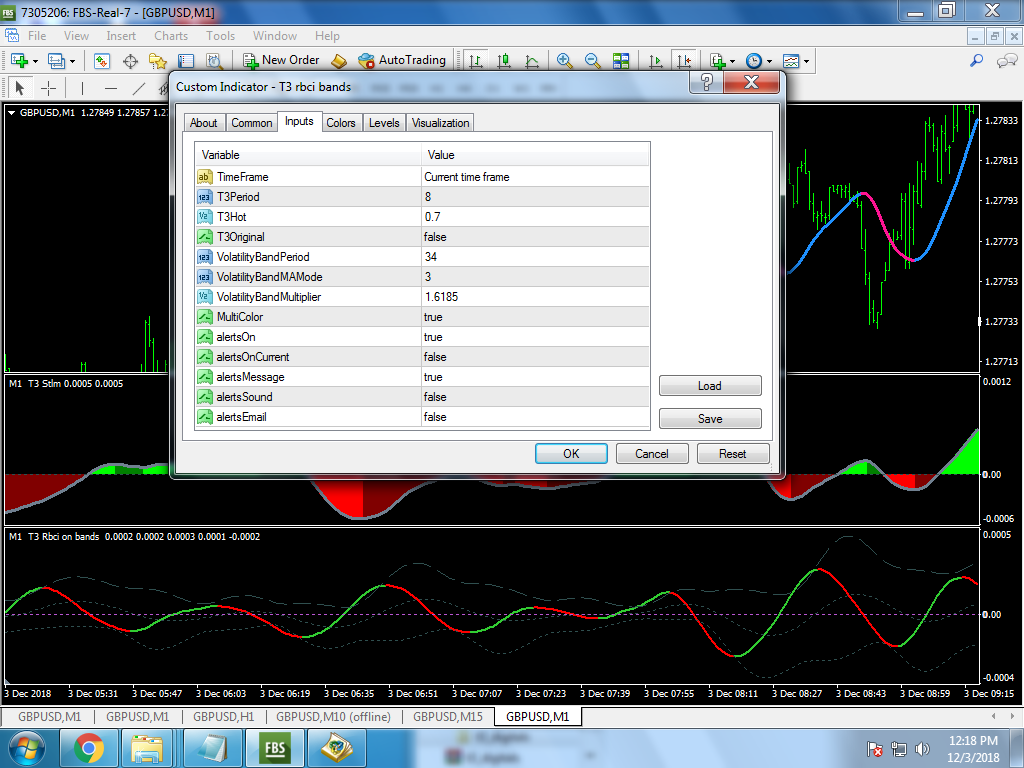
Task: Open the MetaEditor icon in toolbar
Action: (x=339, y=61)
